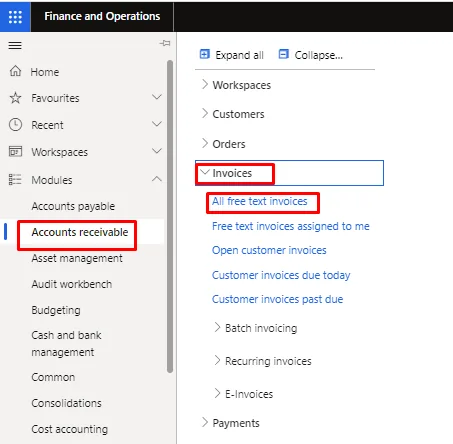Screen dimensions: 453x444
Task: Click the Modules list icon
Action: [x=15, y=179]
